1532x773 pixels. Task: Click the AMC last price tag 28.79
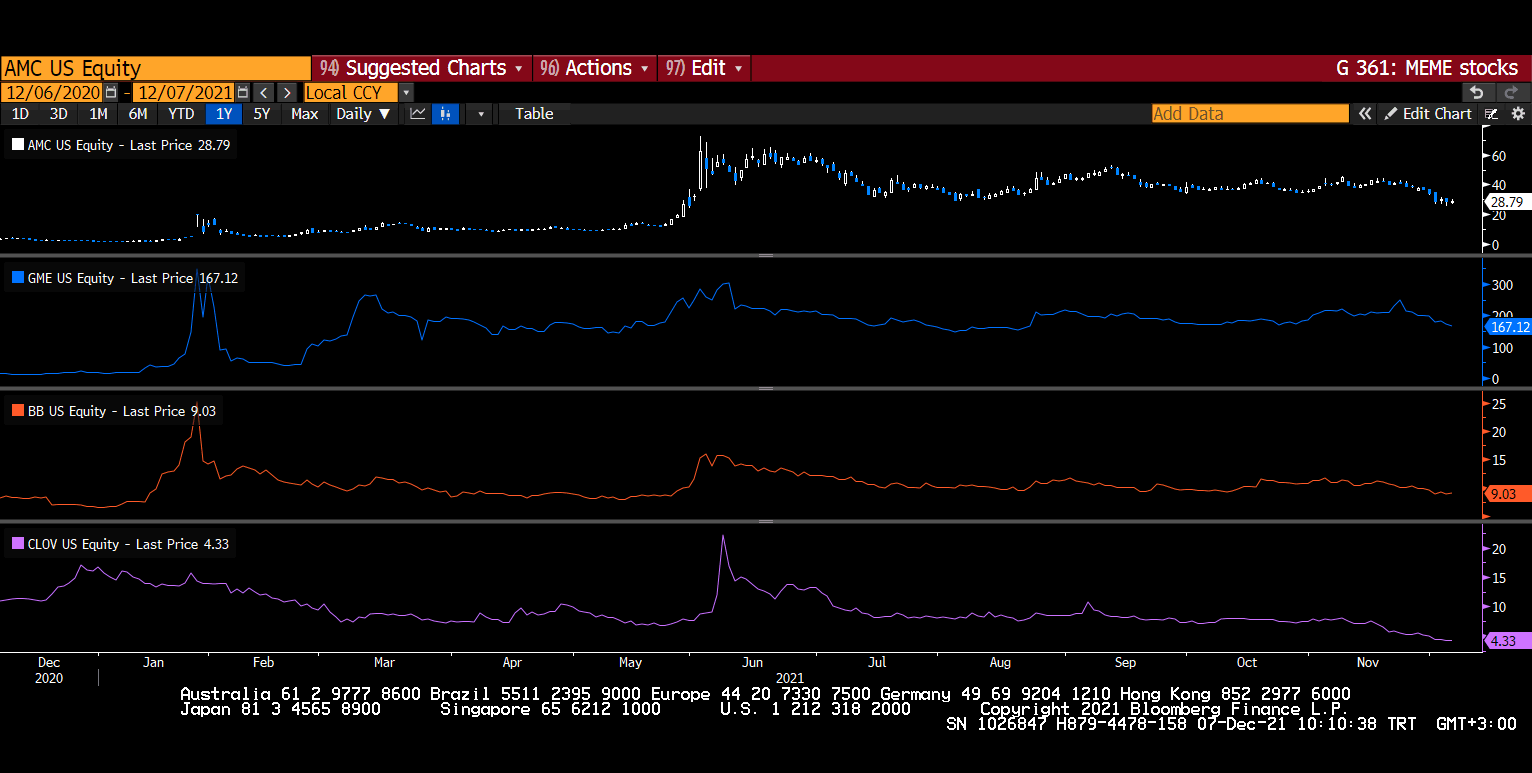tap(1509, 202)
